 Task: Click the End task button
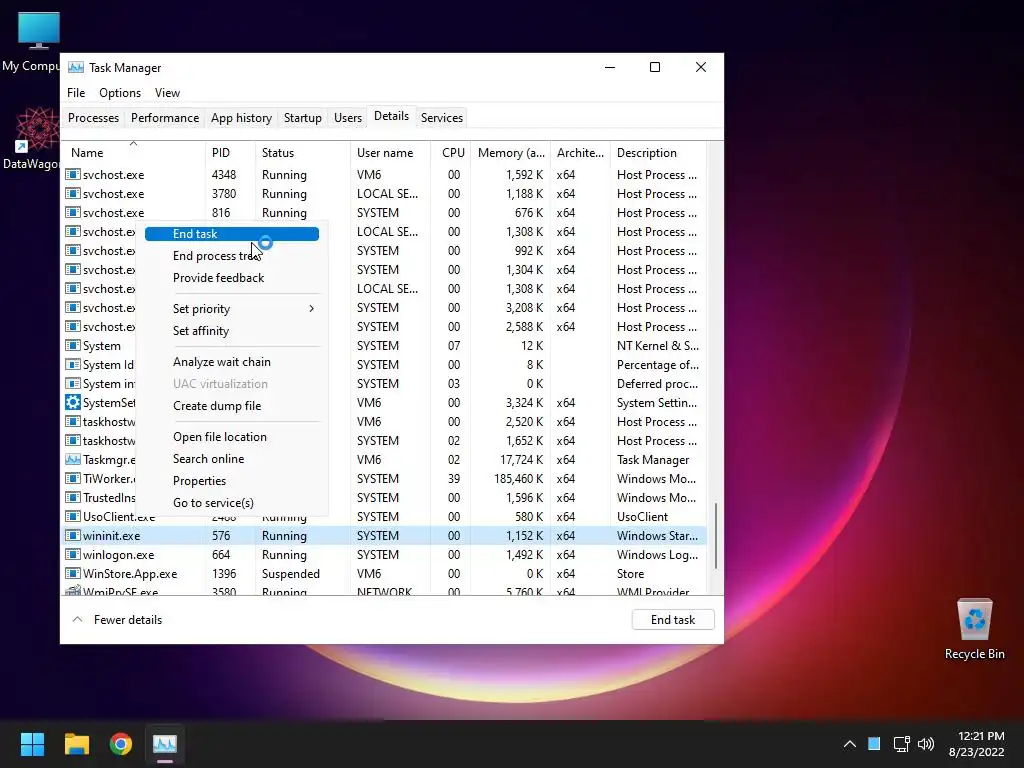click(673, 620)
